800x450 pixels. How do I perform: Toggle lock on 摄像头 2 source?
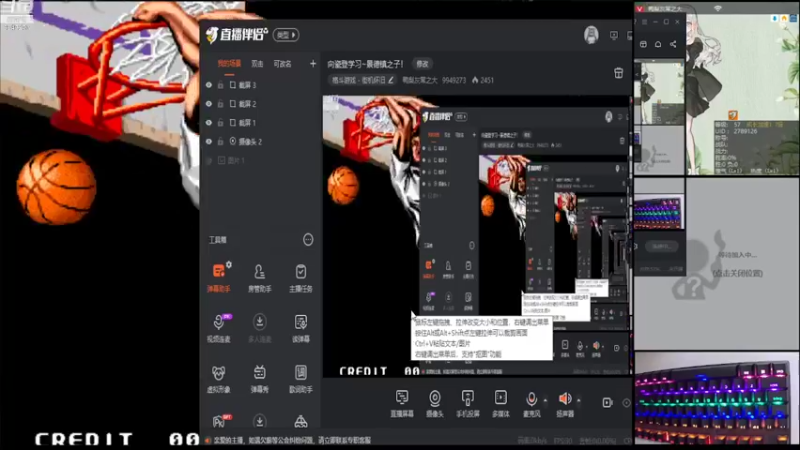[x=220, y=141]
